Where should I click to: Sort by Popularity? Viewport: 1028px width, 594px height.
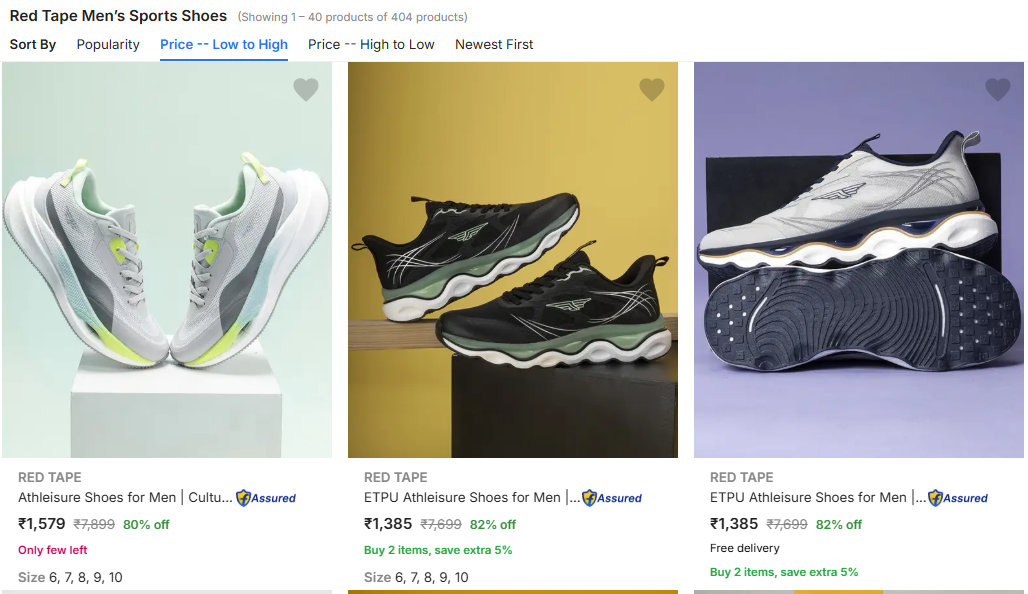click(x=108, y=45)
